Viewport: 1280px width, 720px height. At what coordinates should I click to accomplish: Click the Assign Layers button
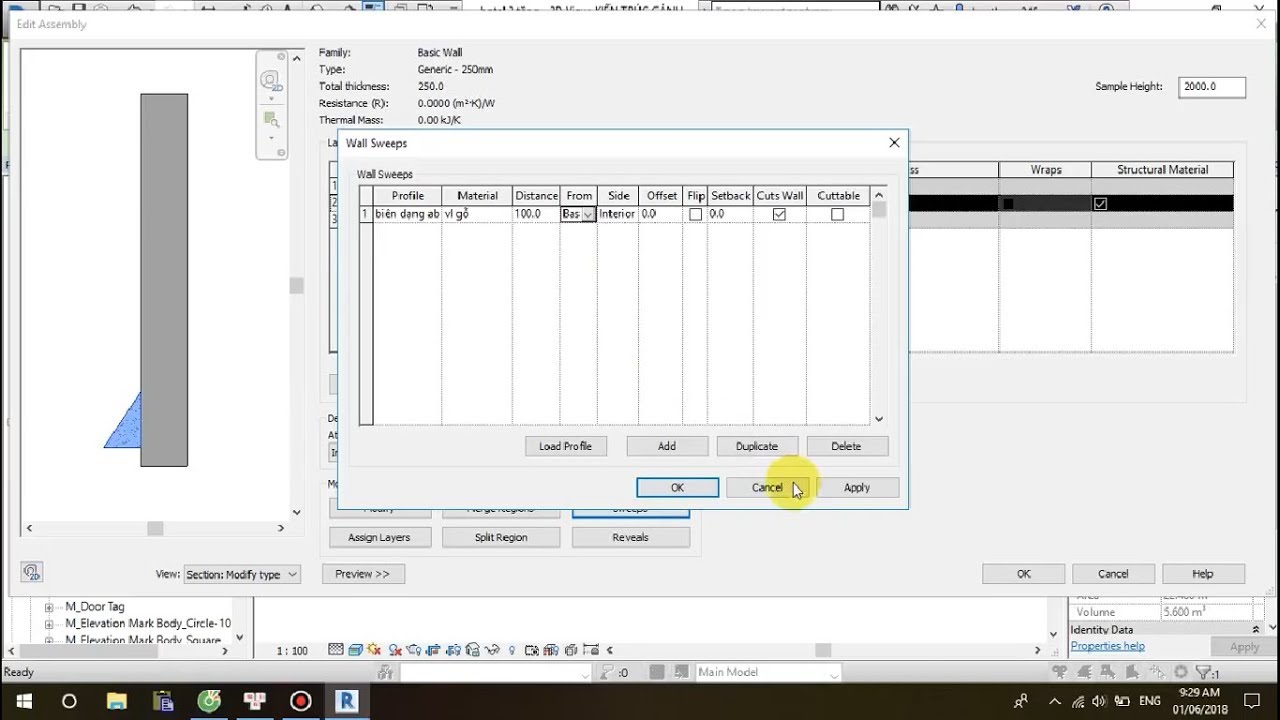[x=379, y=537]
